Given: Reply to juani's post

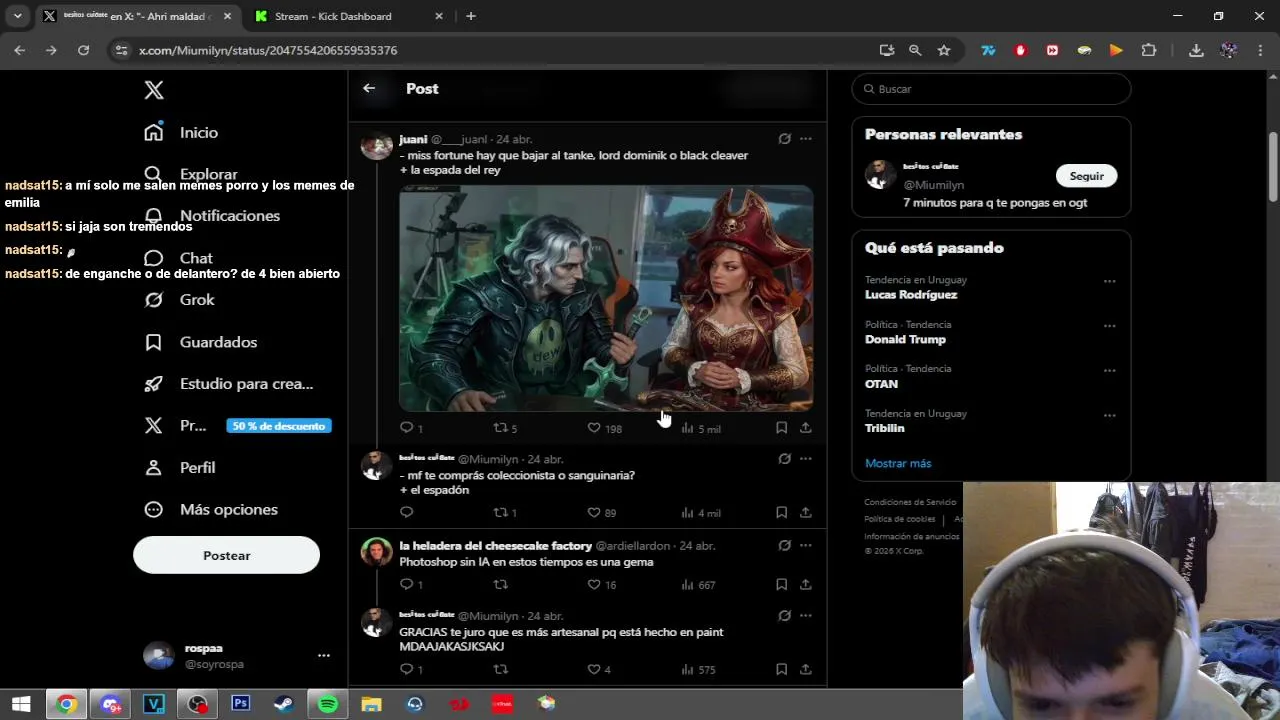Looking at the screenshot, I should 407,428.
